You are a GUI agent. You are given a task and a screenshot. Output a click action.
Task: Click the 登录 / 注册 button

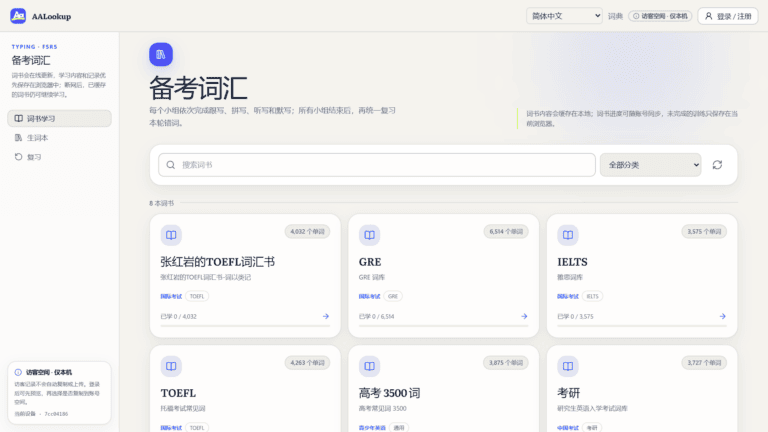point(728,16)
